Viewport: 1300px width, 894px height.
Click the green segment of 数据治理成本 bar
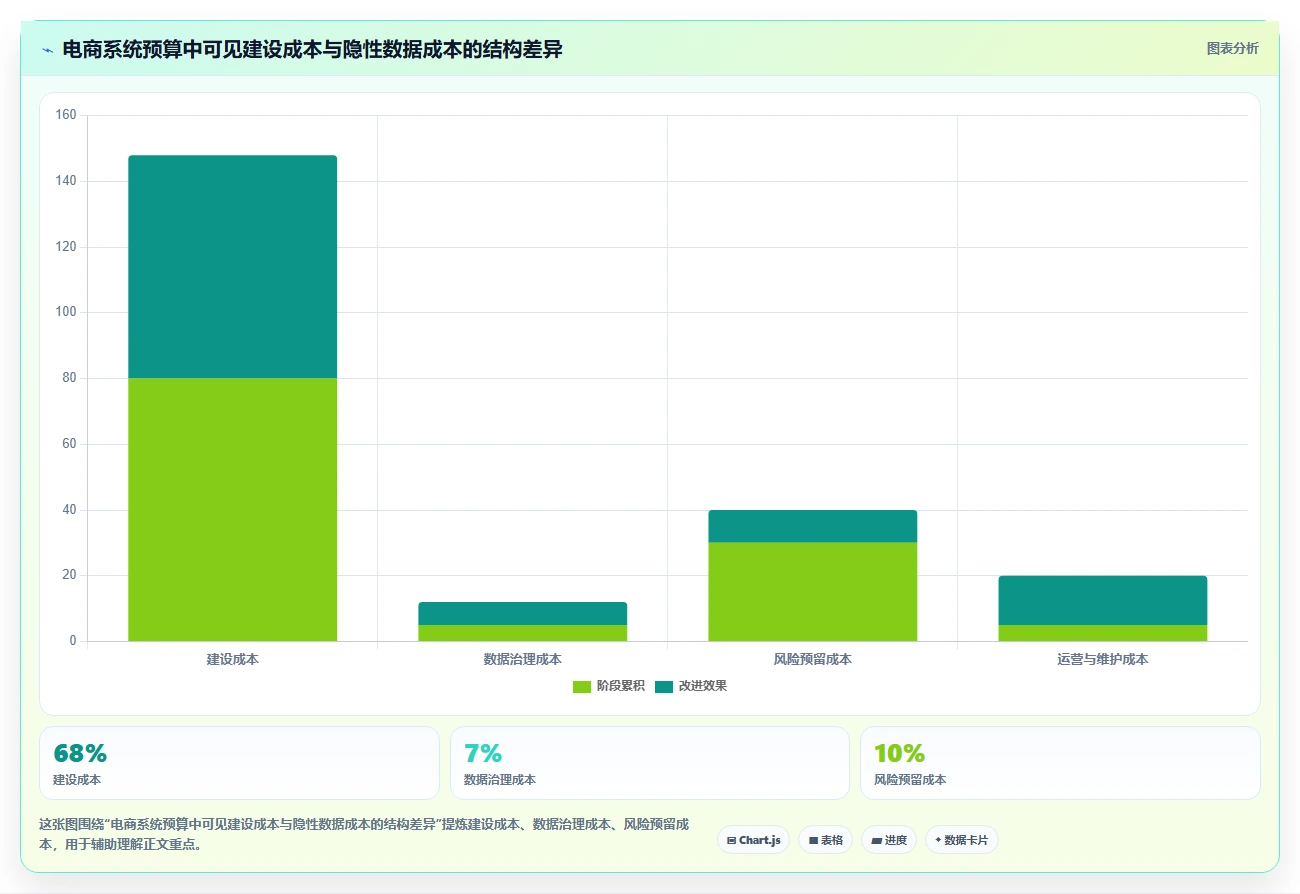(522, 633)
